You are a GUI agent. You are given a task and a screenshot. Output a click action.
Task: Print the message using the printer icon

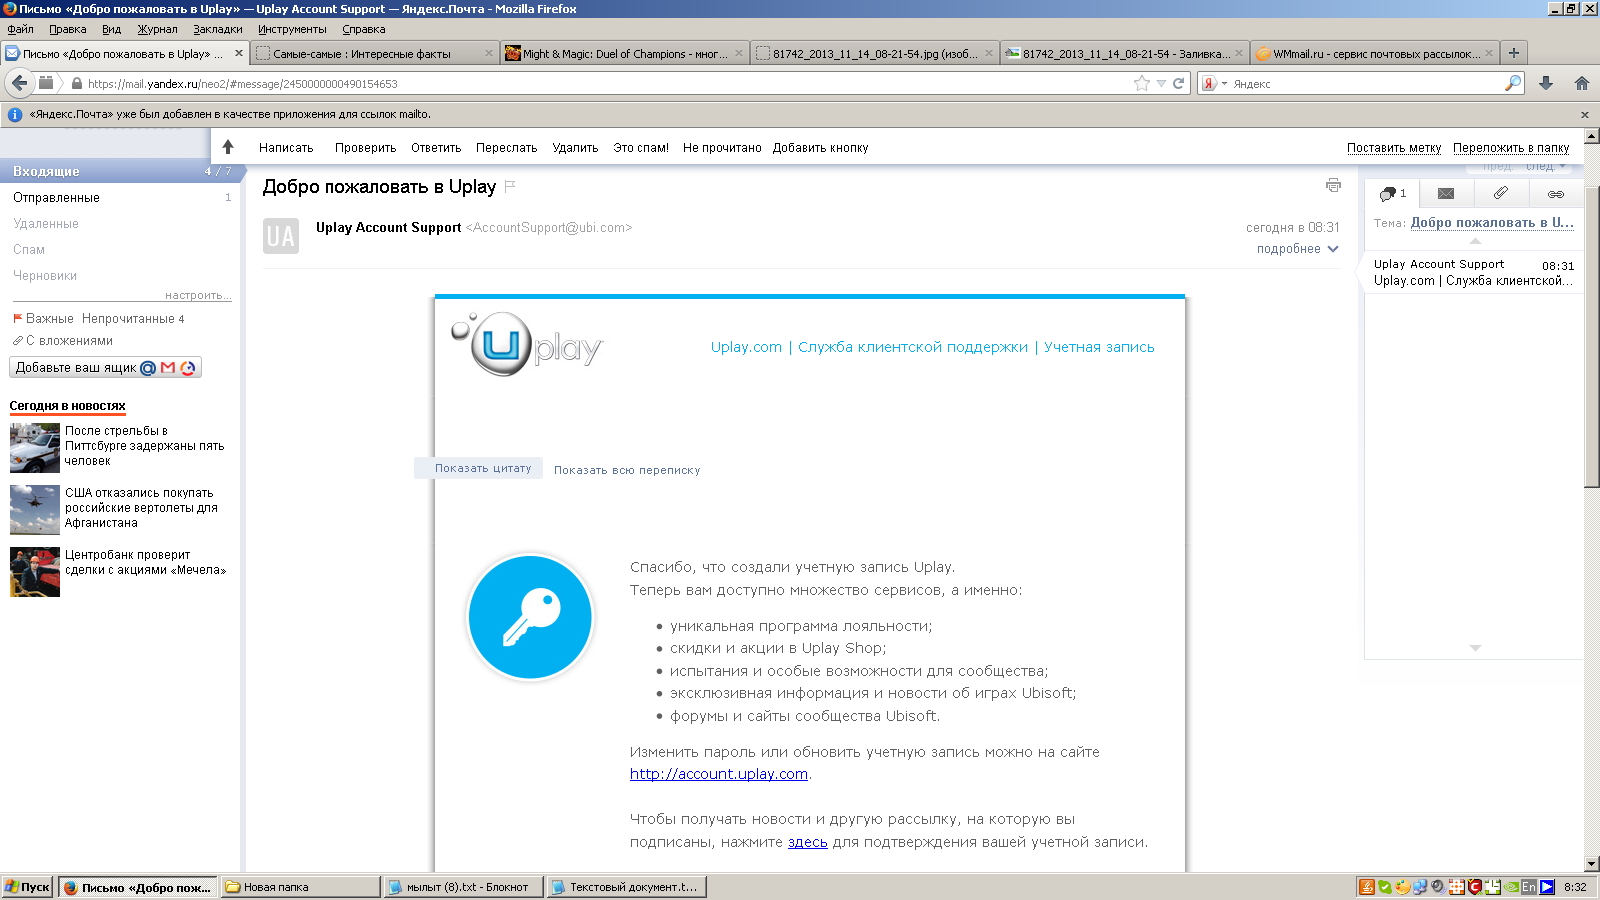click(1333, 185)
